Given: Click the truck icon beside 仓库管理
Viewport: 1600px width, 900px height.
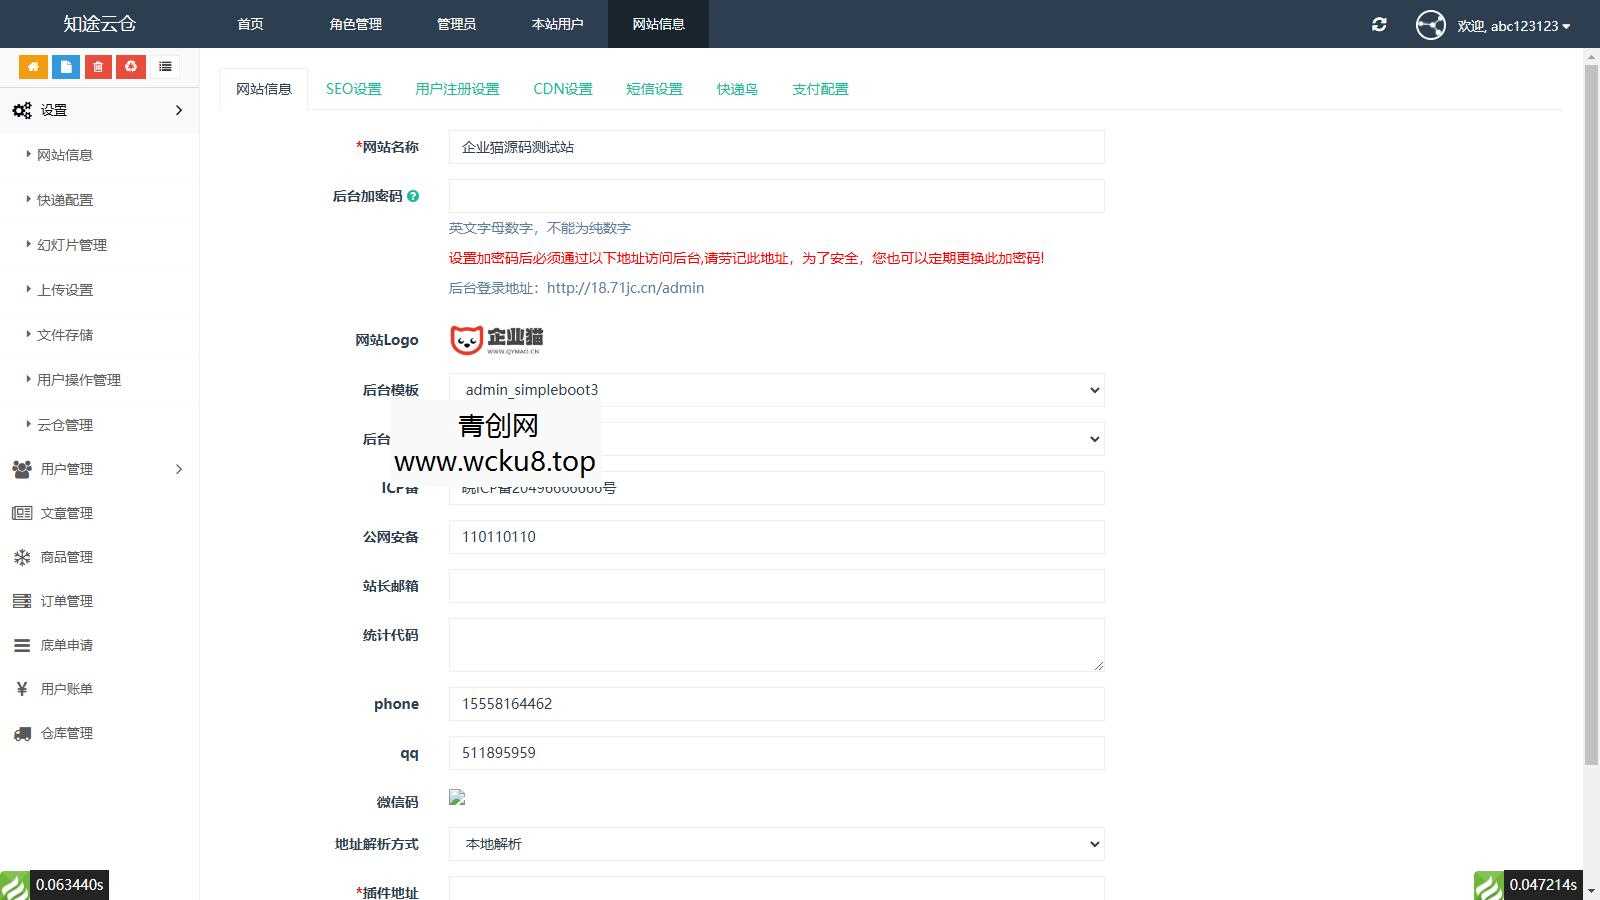Looking at the screenshot, I should (x=22, y=733).
